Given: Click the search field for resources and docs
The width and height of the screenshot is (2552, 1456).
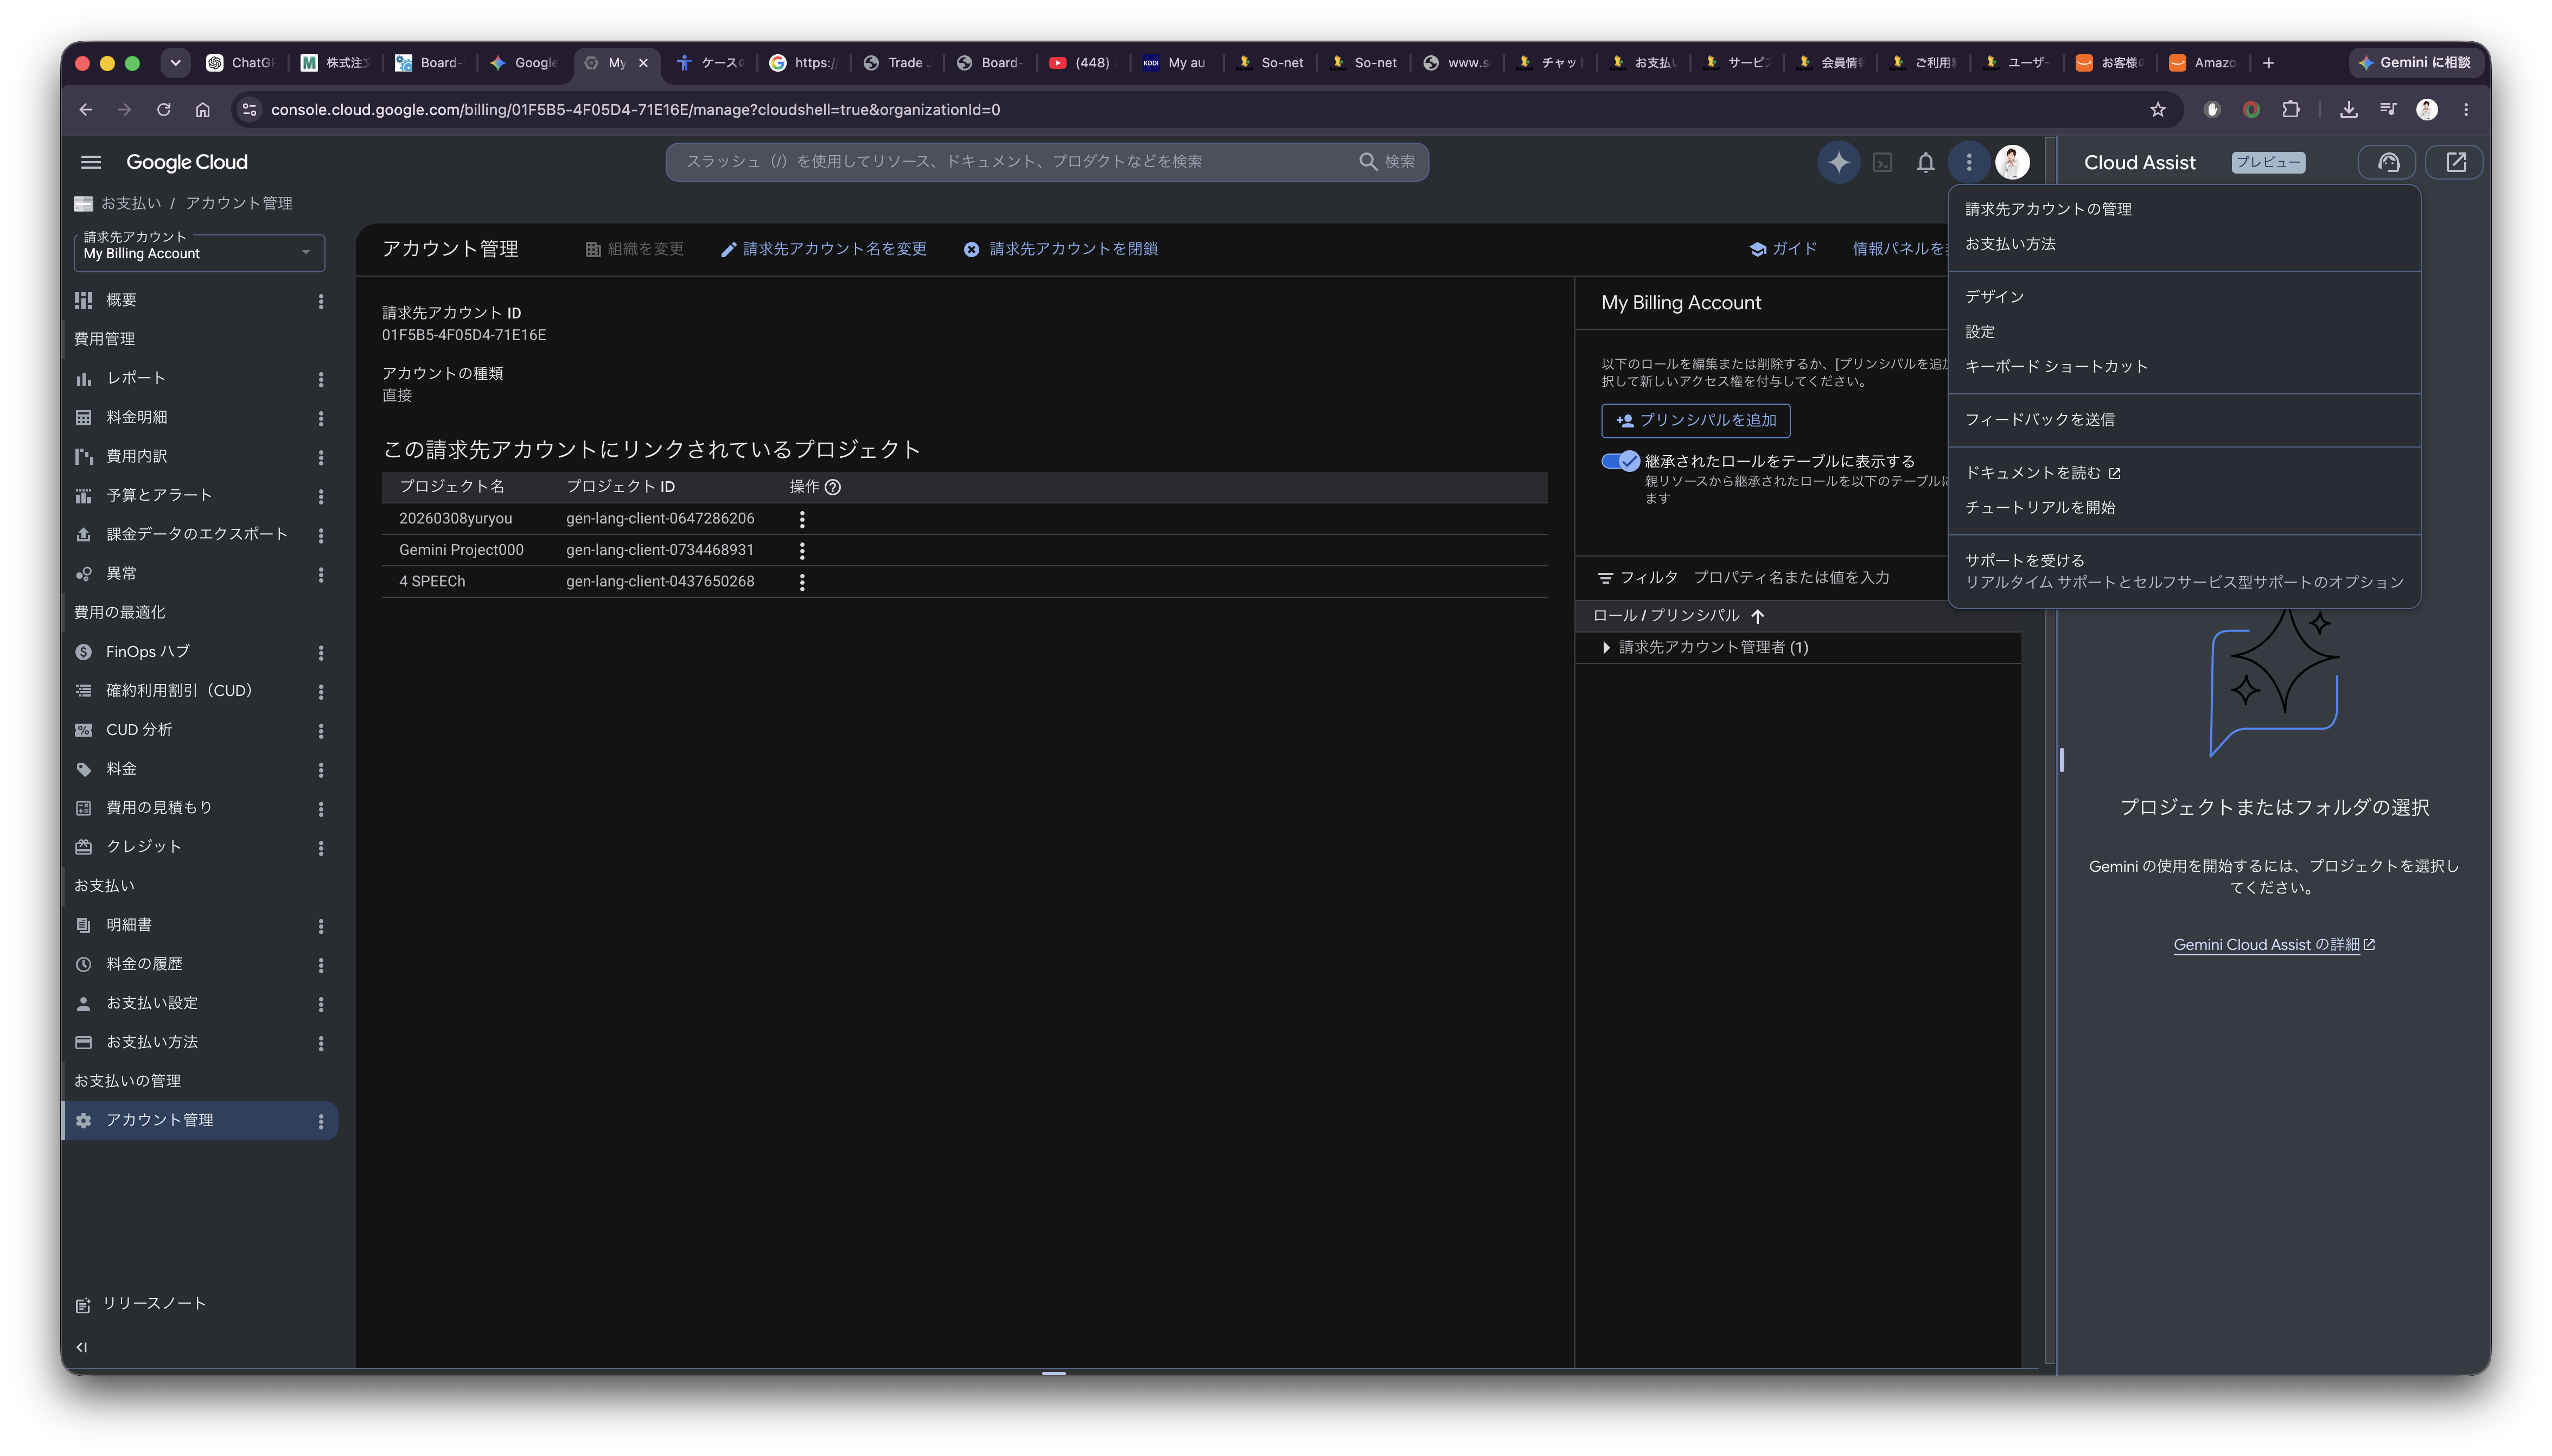Looking at the screenshot, I should pyautogui.click(x=1047, y=161).
